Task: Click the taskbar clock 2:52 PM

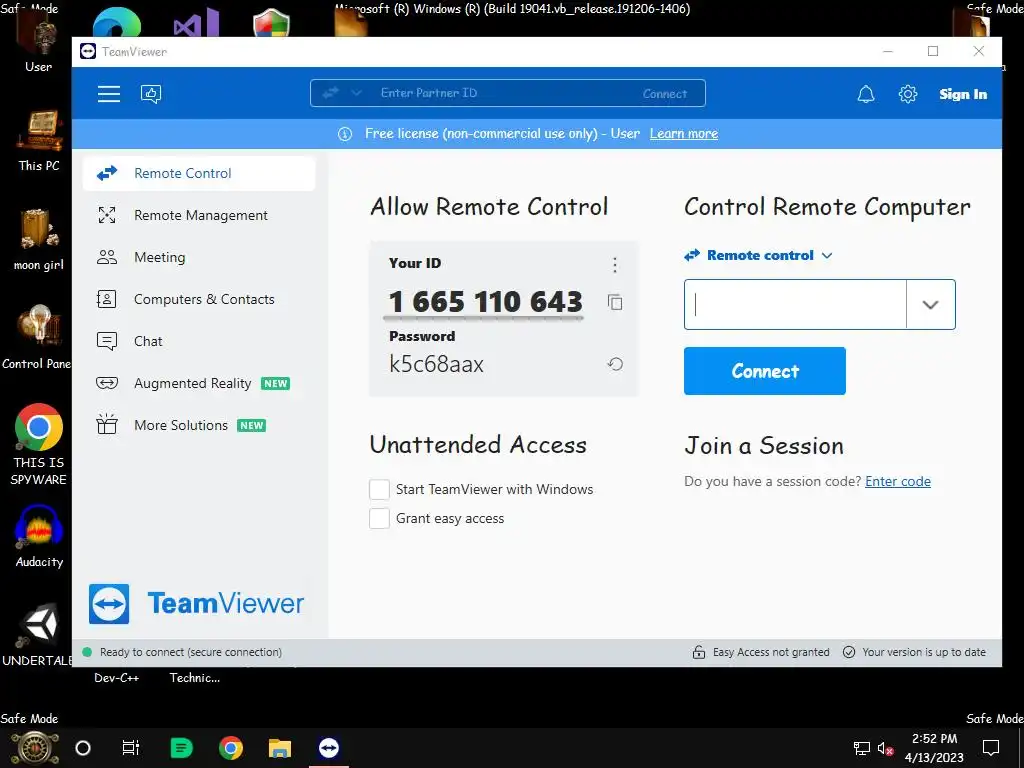Action: tap(935, 739)
